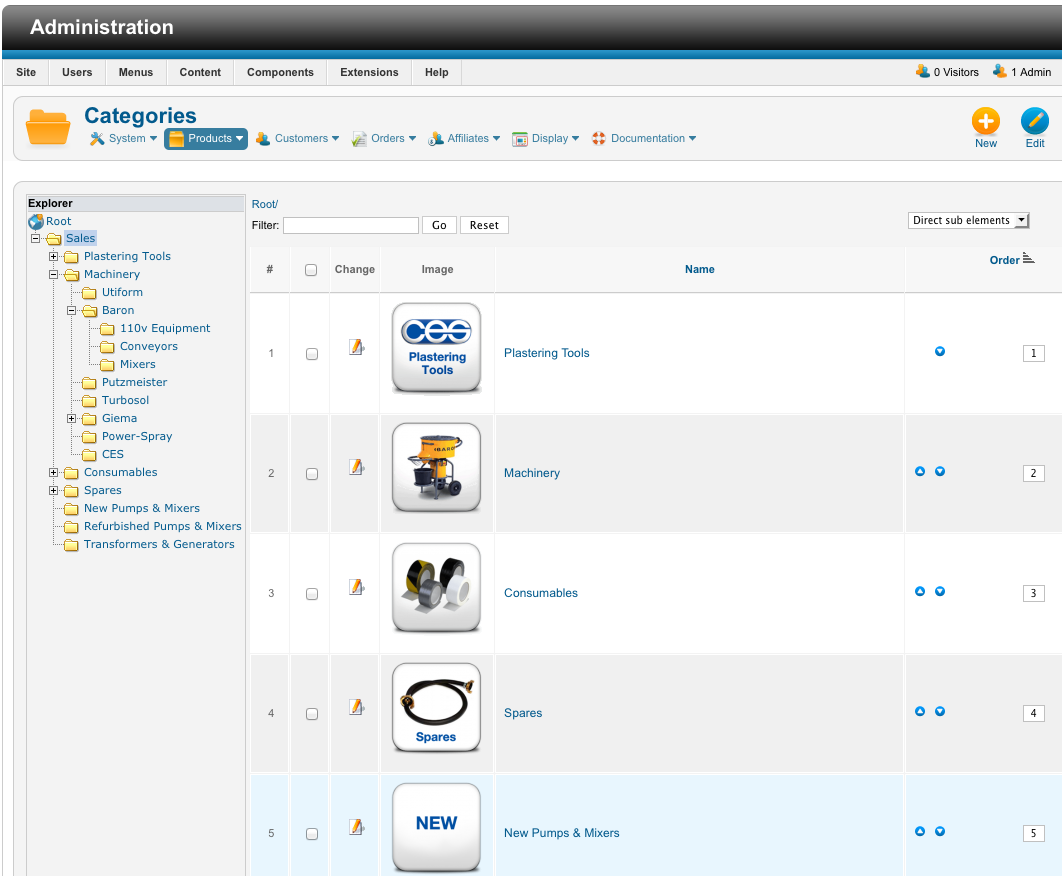1062x876 pixels.
Task: Open the Affiliates menu
Action: pos(464,138)
